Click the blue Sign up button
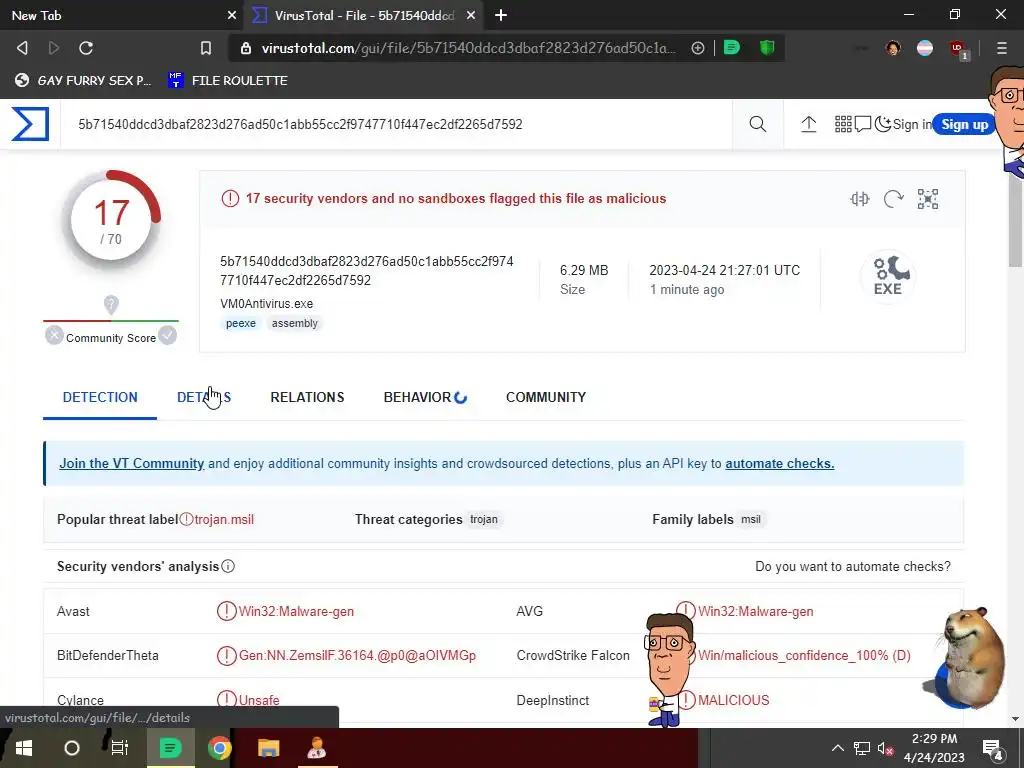Viewport: 1024px width, 768px height. [964, 124]
